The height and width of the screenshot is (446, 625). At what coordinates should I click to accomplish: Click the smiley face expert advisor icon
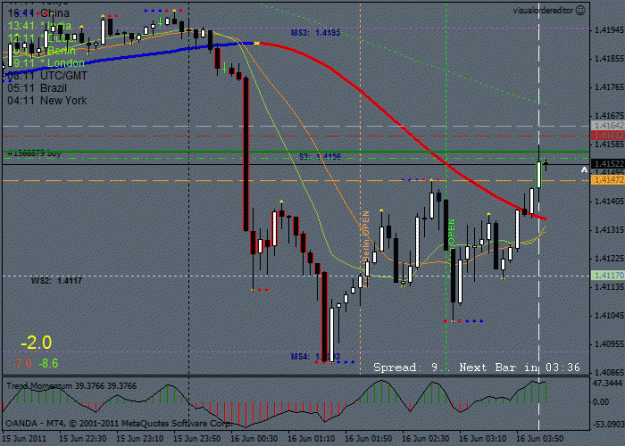581,10
